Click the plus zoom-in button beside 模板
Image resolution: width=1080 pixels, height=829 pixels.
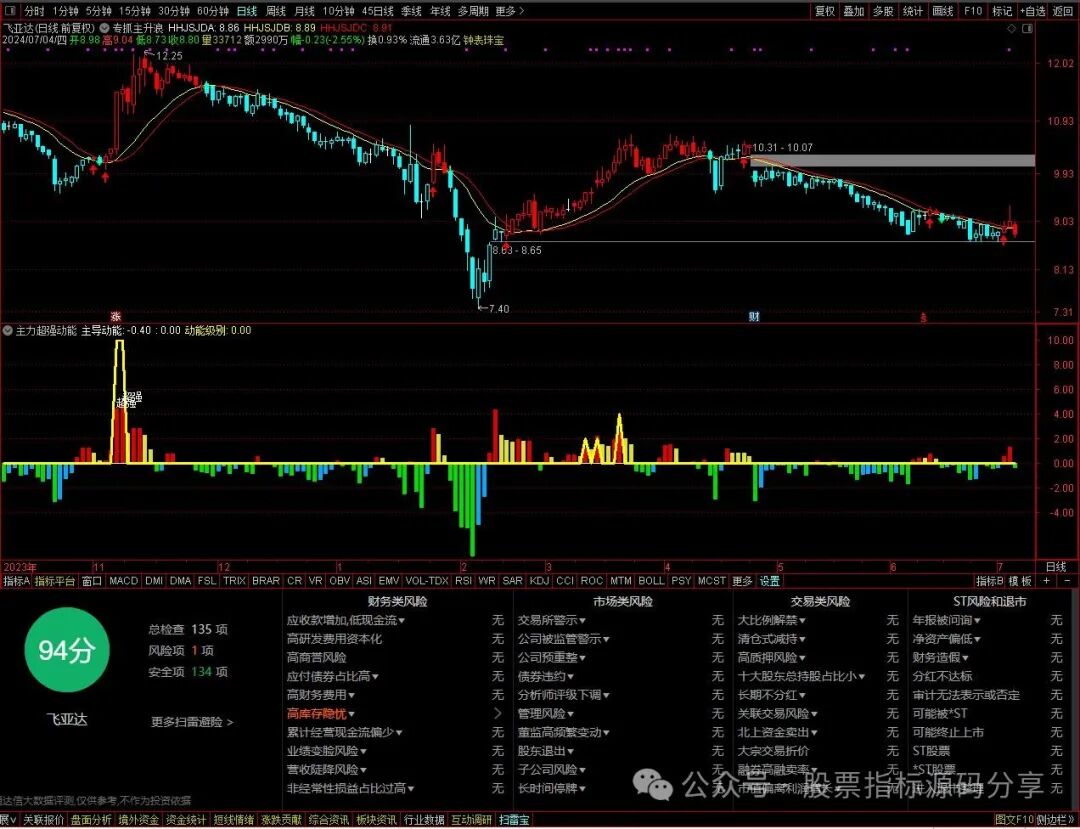[x=1046, y=581]
